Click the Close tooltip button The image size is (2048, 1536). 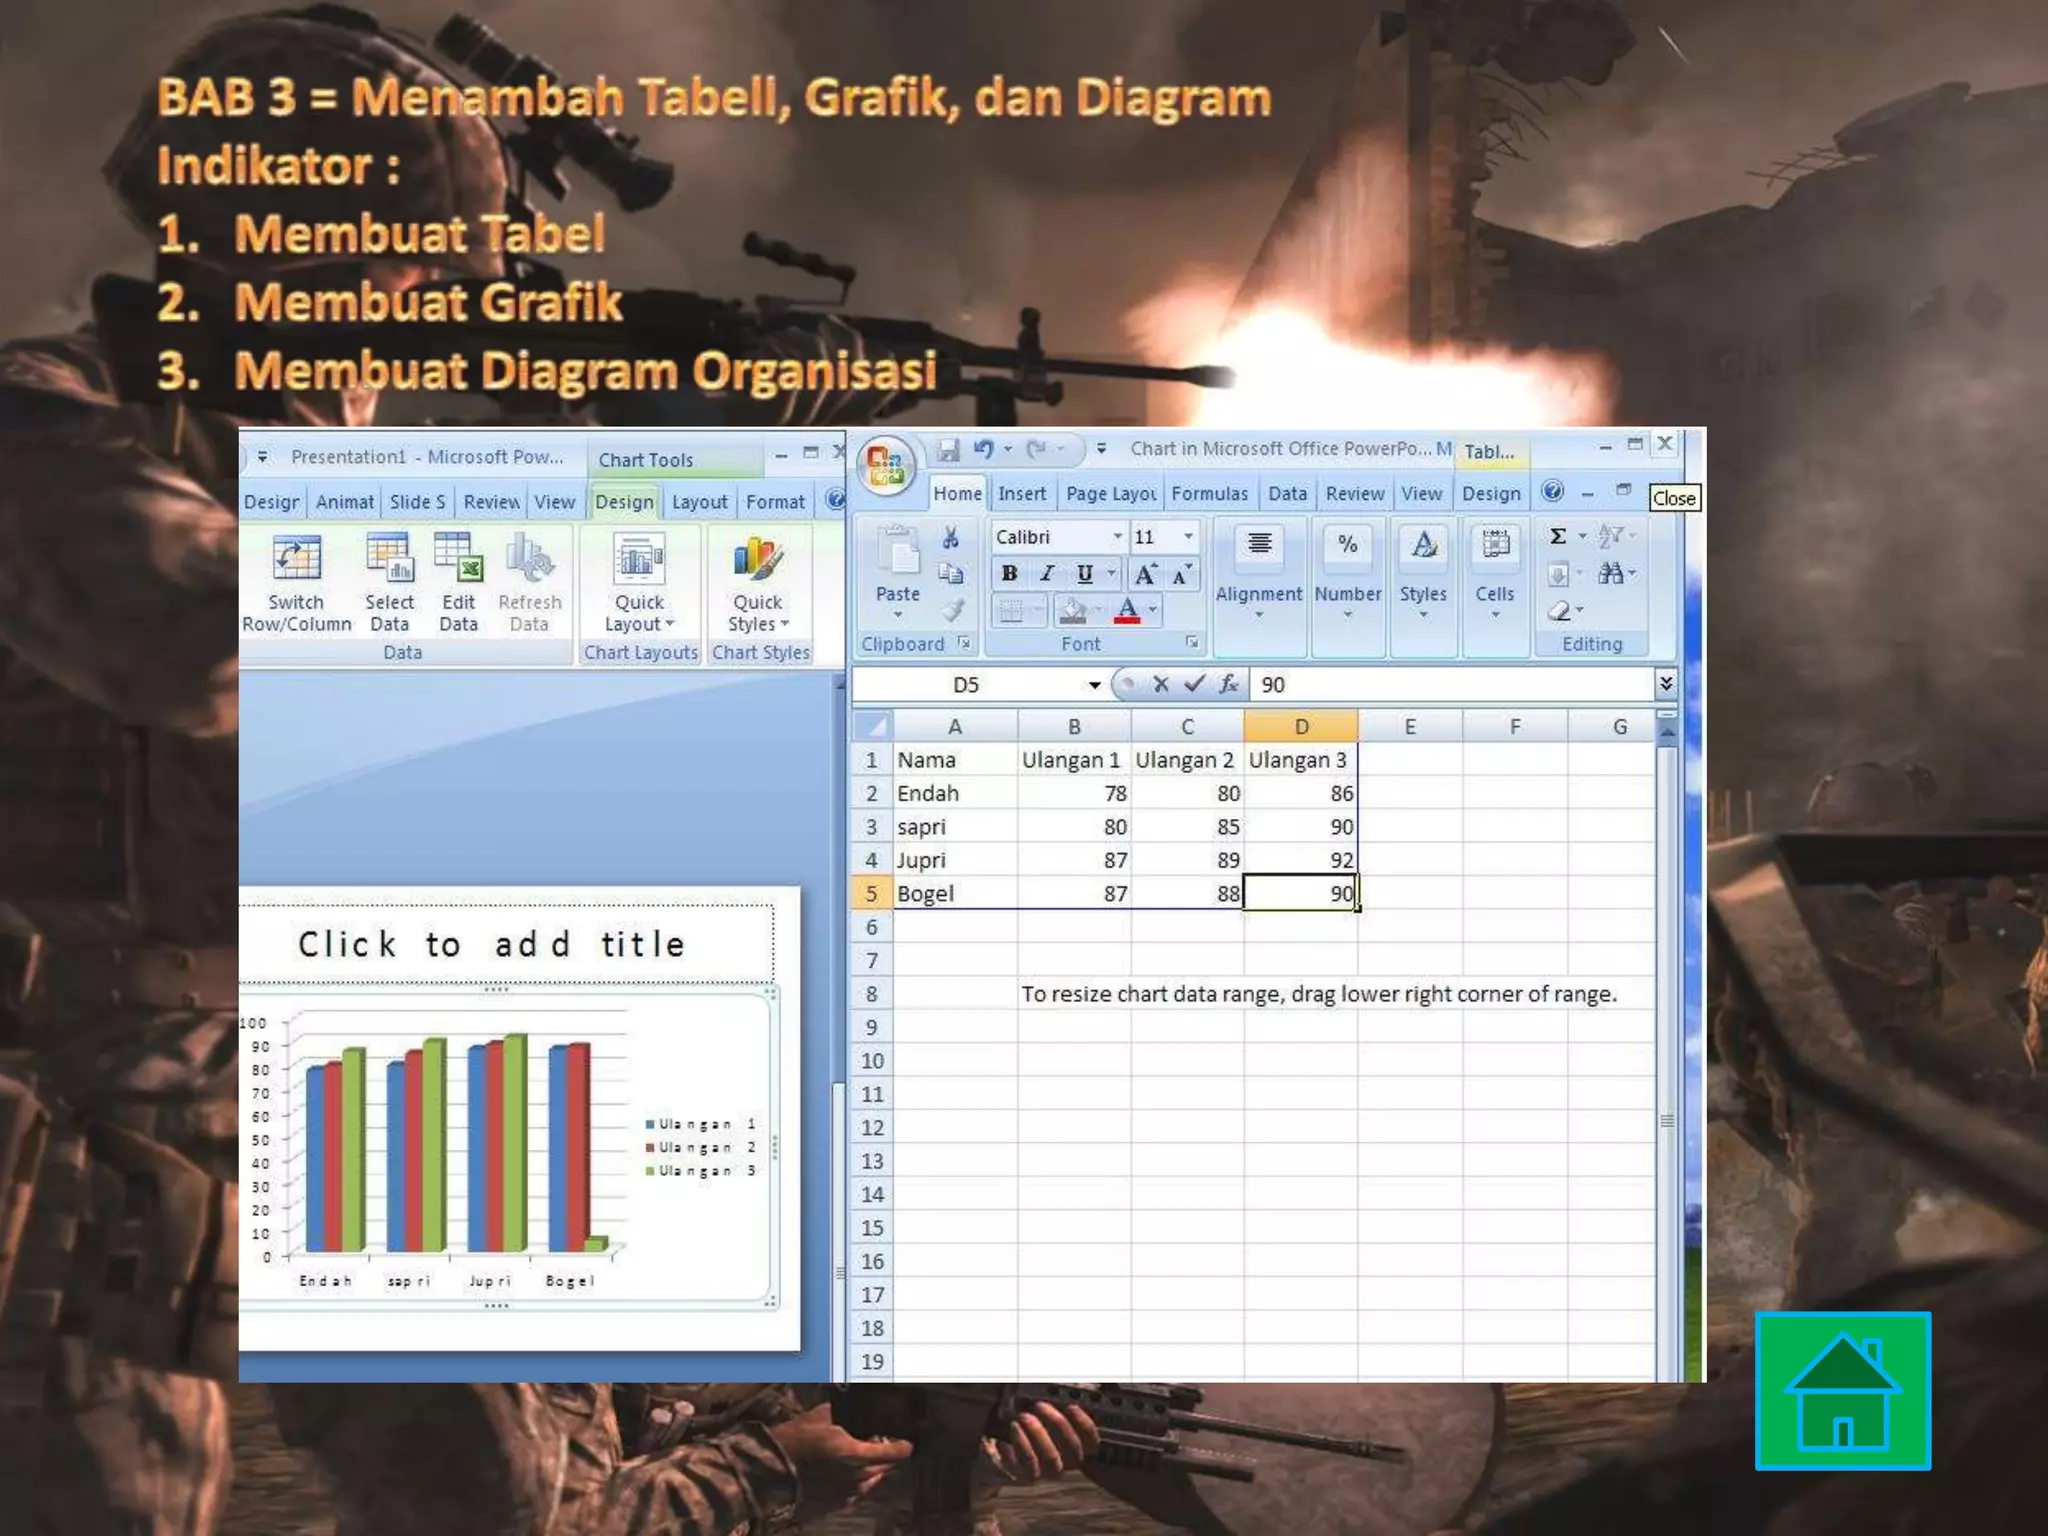[x=1673, y=498]
